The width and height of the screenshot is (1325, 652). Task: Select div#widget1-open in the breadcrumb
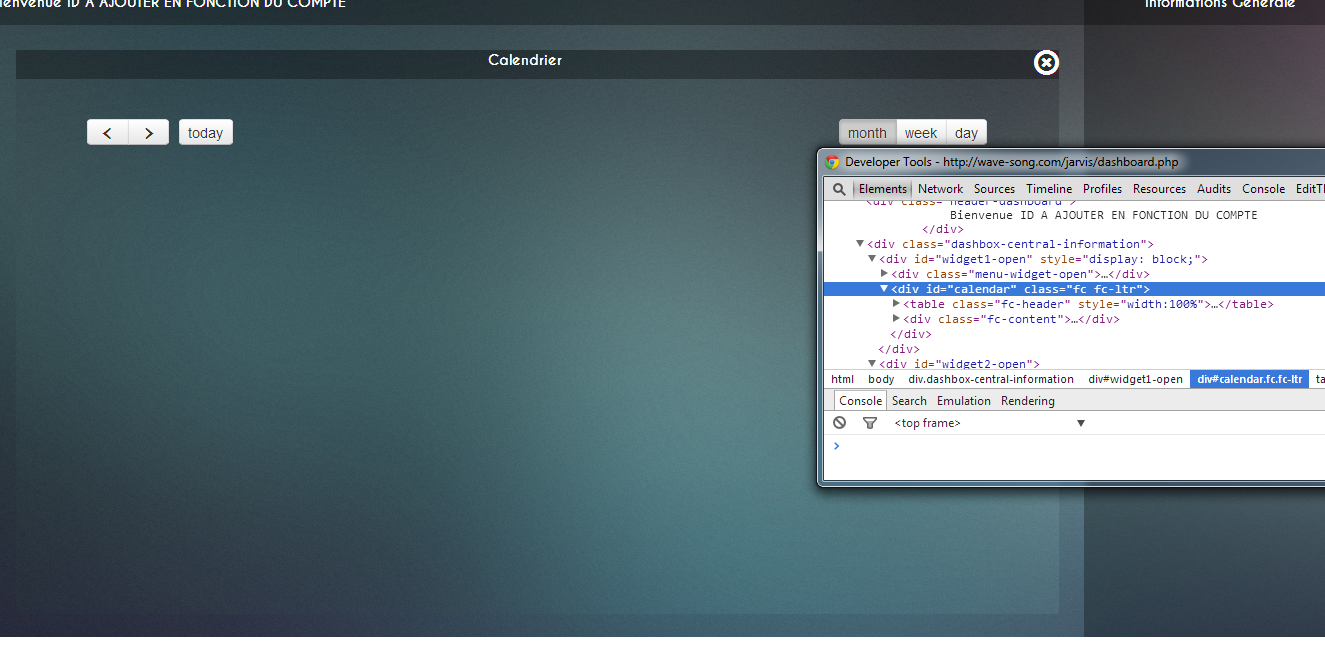coord(1135,380)
